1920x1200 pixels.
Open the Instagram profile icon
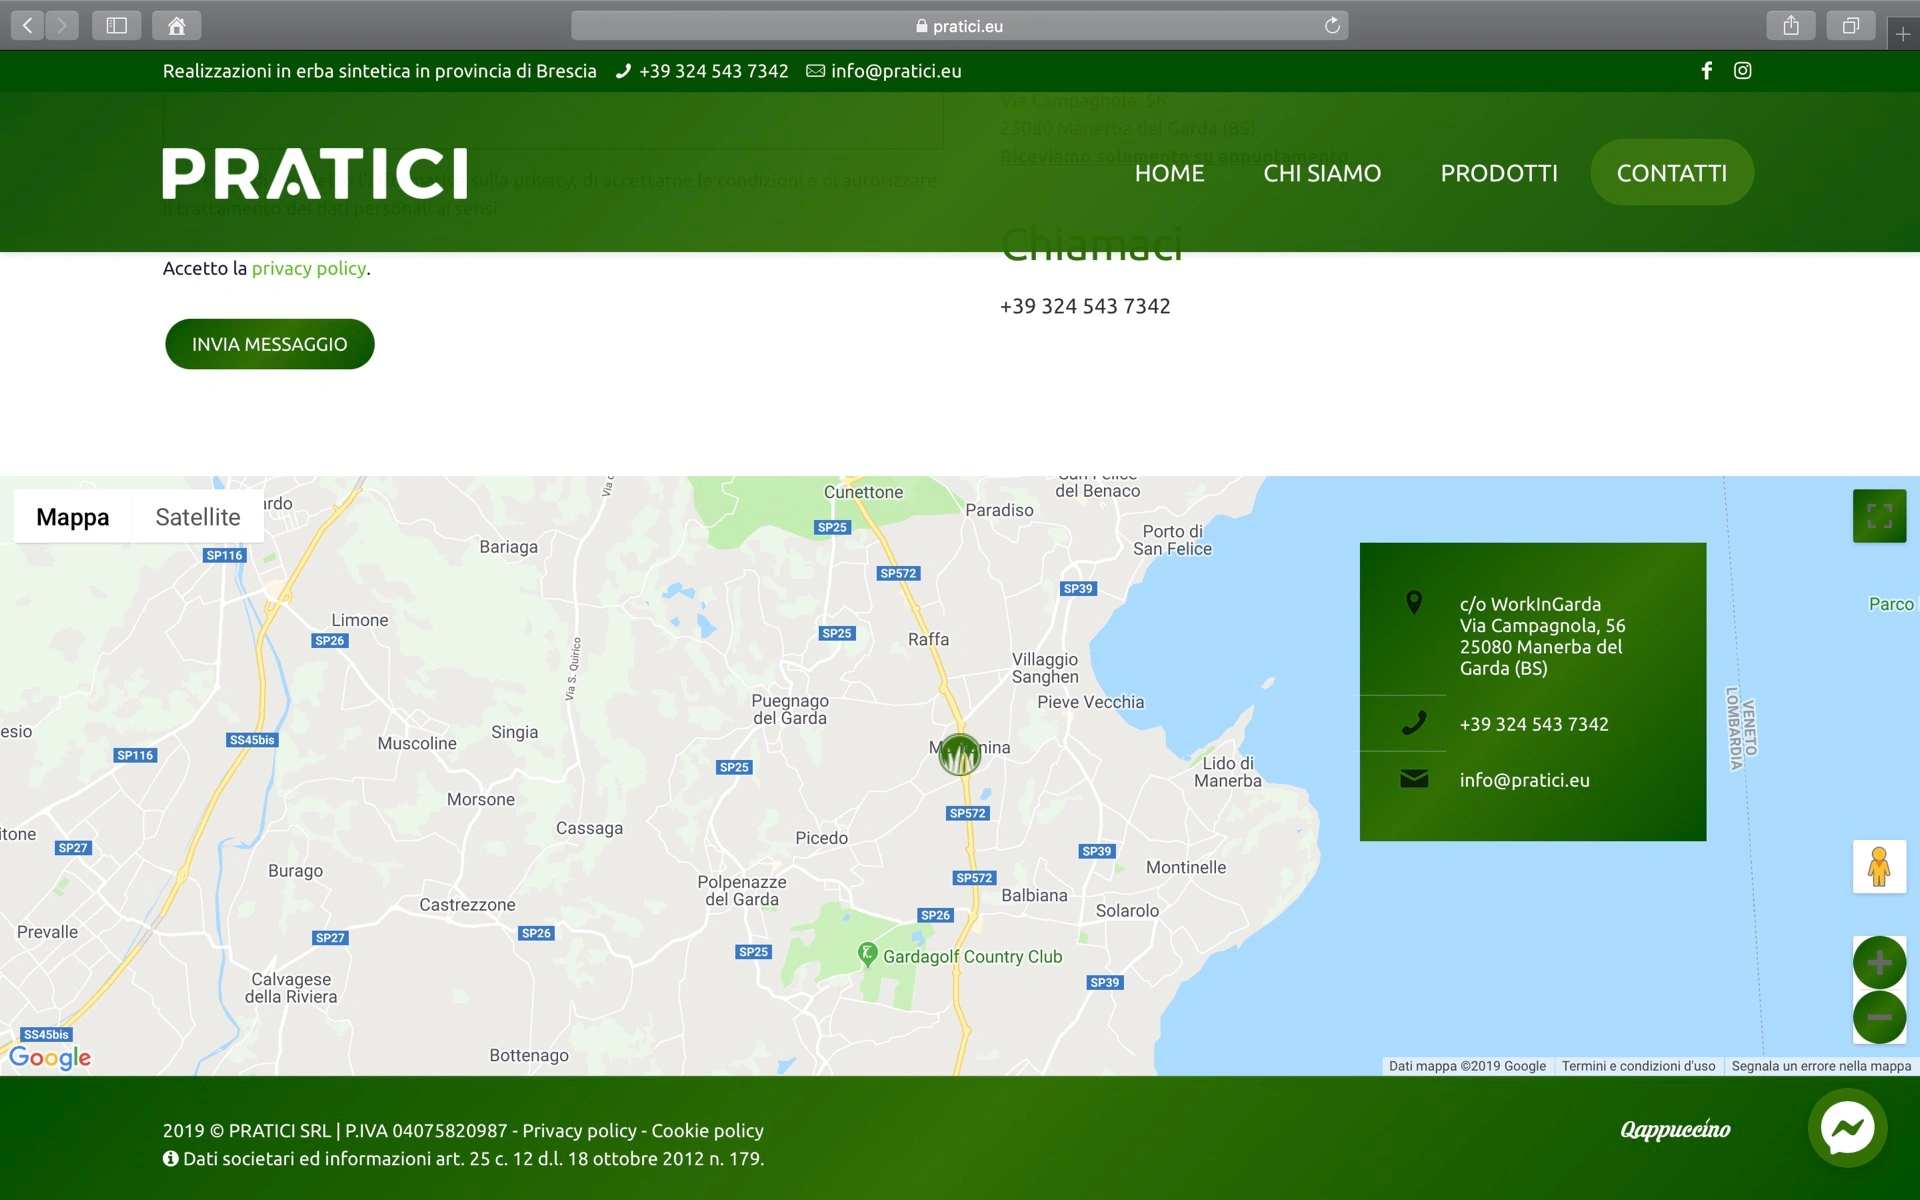(x=1742, y=70)
